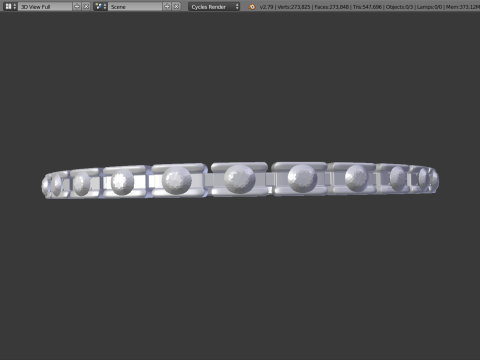Add a new scene with plus icon
This screenshot has width=480, height=360.
167,6
